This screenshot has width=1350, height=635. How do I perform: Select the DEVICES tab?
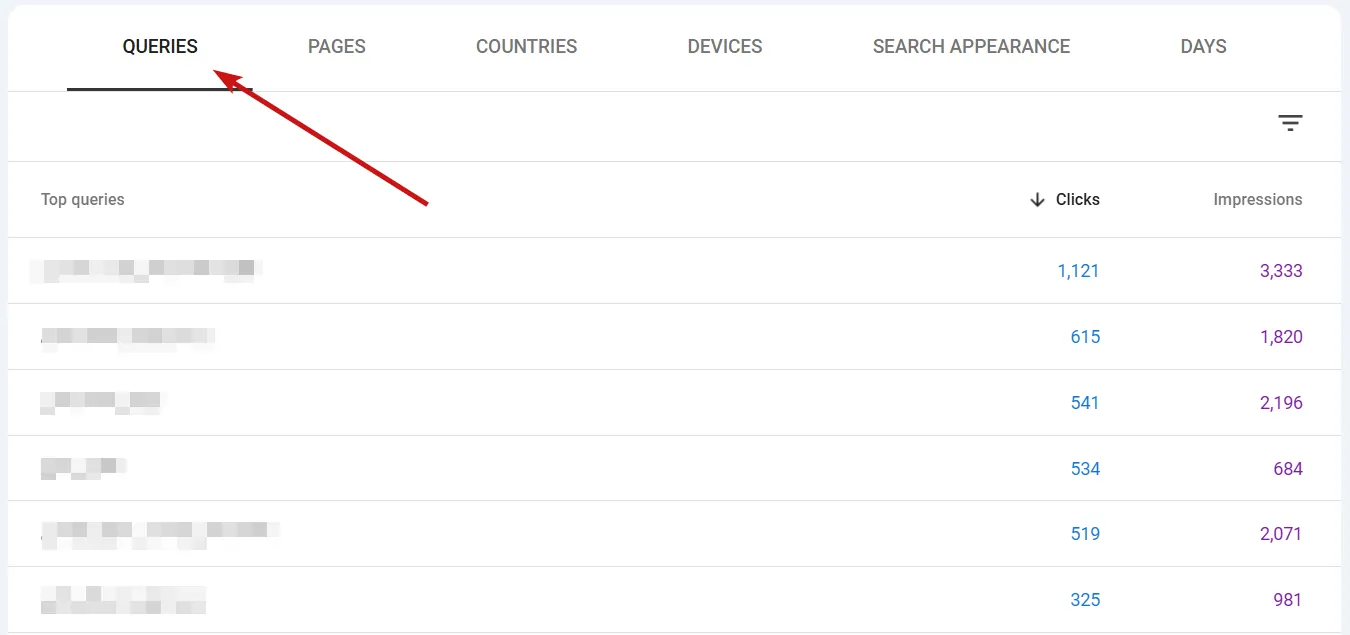coord(724,46)
